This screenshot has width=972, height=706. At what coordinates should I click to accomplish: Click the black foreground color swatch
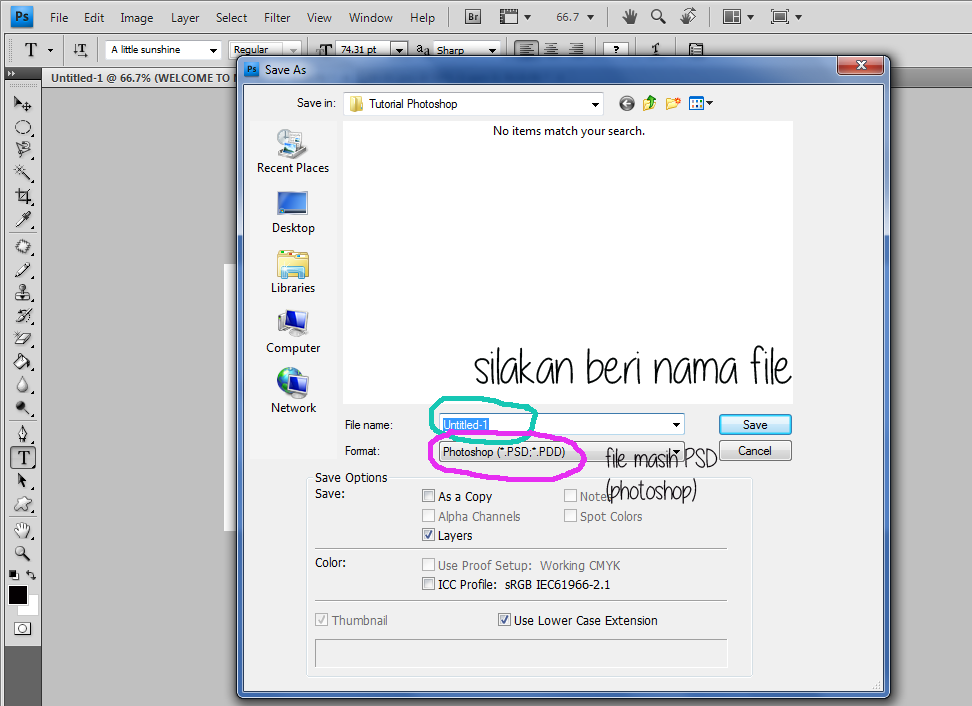18,595
